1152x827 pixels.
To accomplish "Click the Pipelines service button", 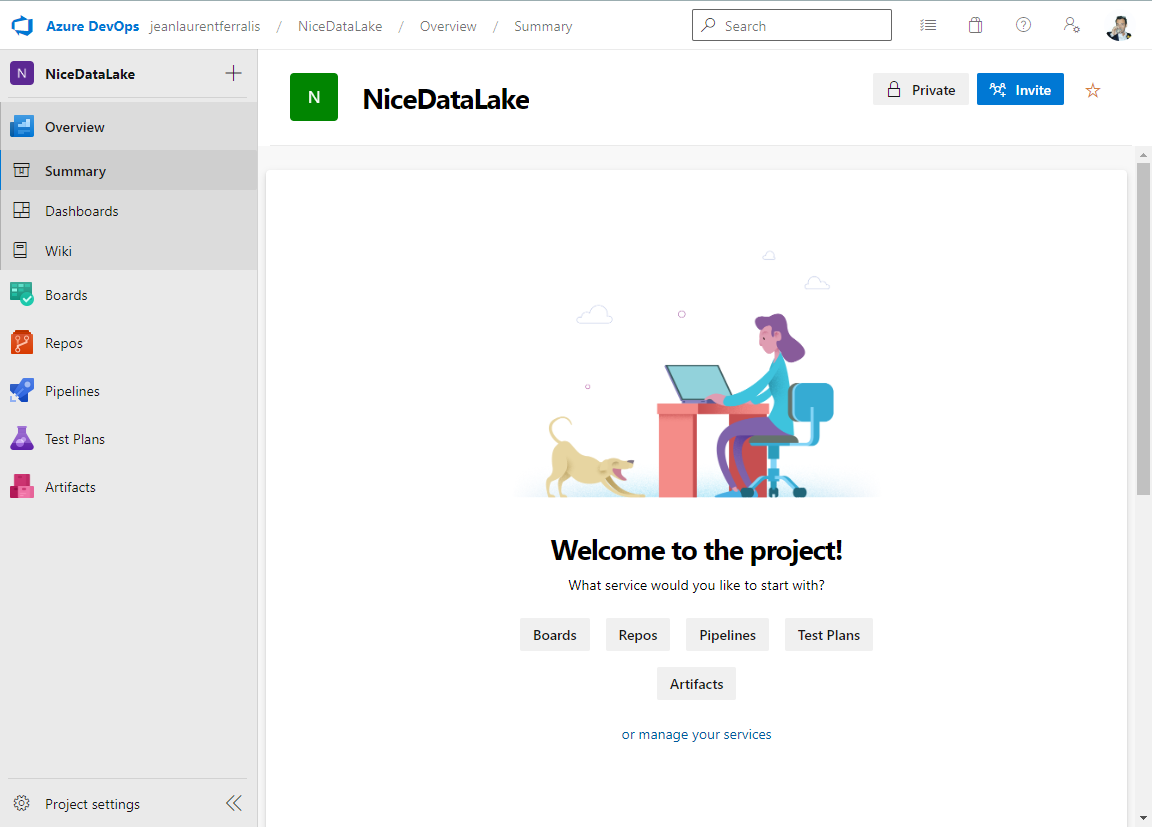I will click(x=727, y=635).
